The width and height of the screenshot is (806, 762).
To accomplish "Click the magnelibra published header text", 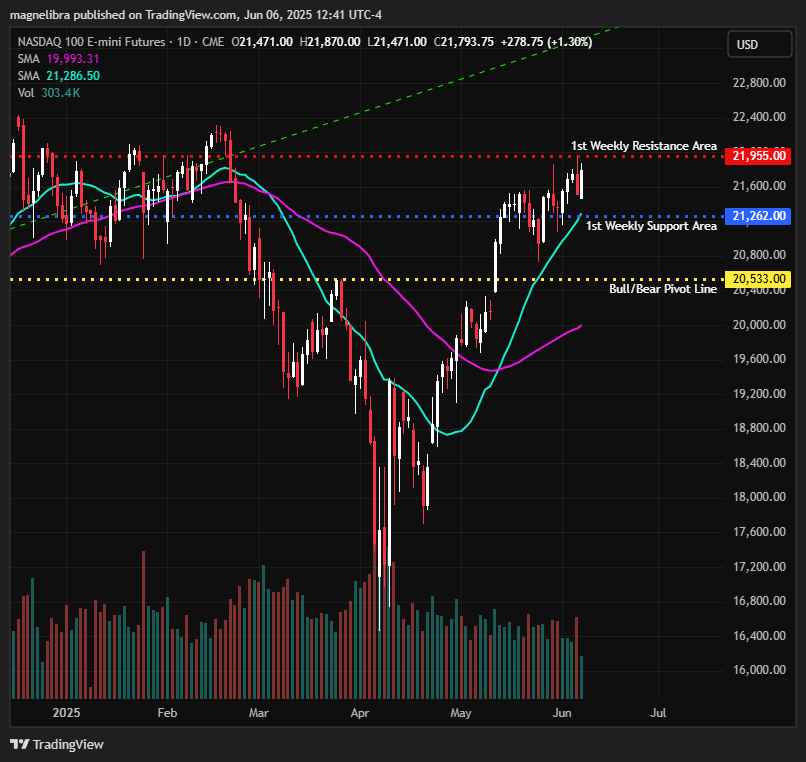I will tap(196, 15).
